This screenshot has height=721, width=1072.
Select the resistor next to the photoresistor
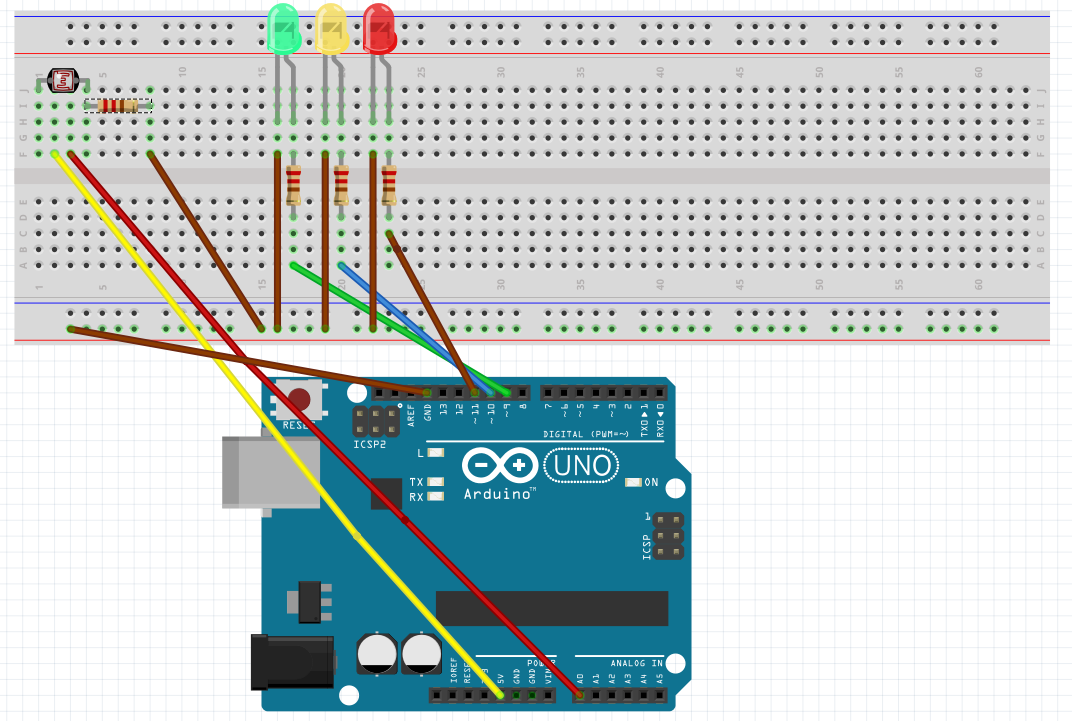click(x=118, y=104)
